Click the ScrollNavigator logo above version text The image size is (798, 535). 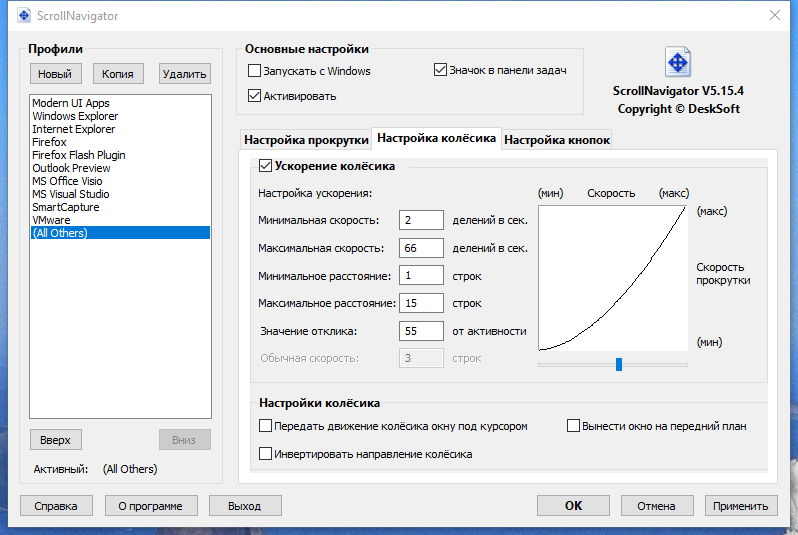(677, 62)
